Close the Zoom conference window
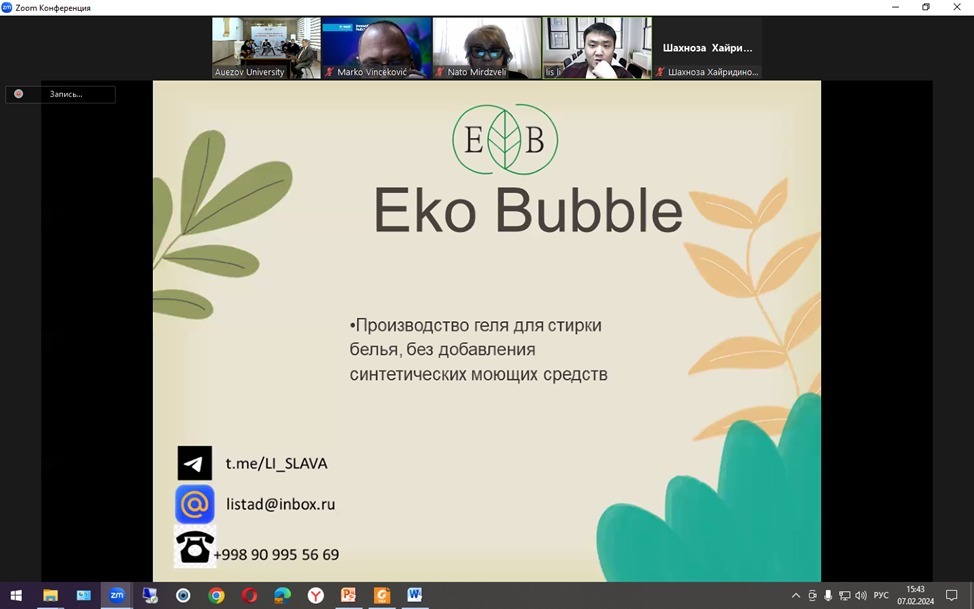974x609 pixels. (957, 7)
